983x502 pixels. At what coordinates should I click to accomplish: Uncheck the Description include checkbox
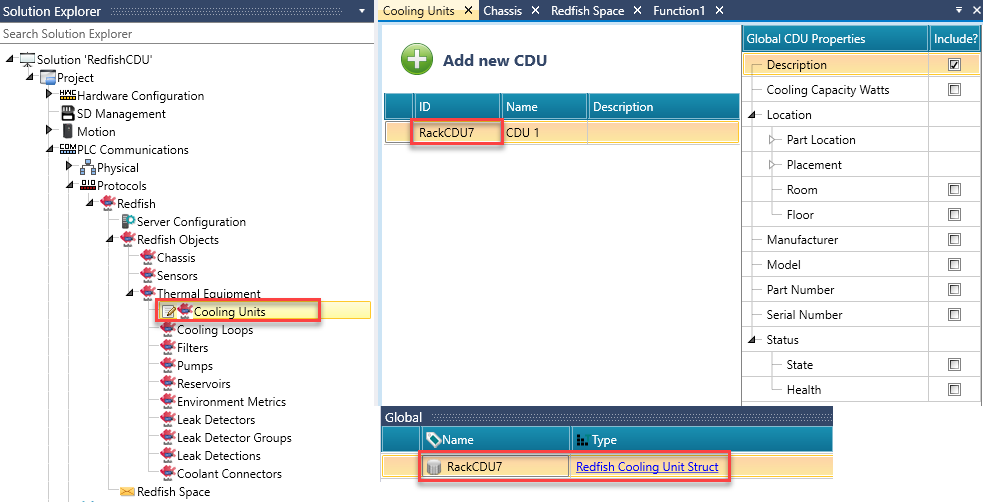[954, 65]
